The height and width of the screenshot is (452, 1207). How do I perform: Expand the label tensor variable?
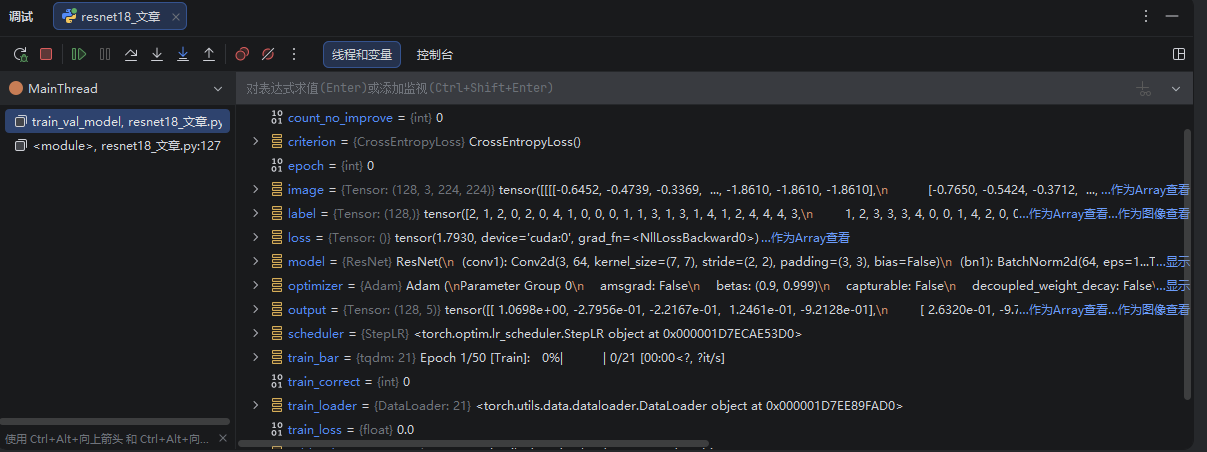(x=256, y=213)
